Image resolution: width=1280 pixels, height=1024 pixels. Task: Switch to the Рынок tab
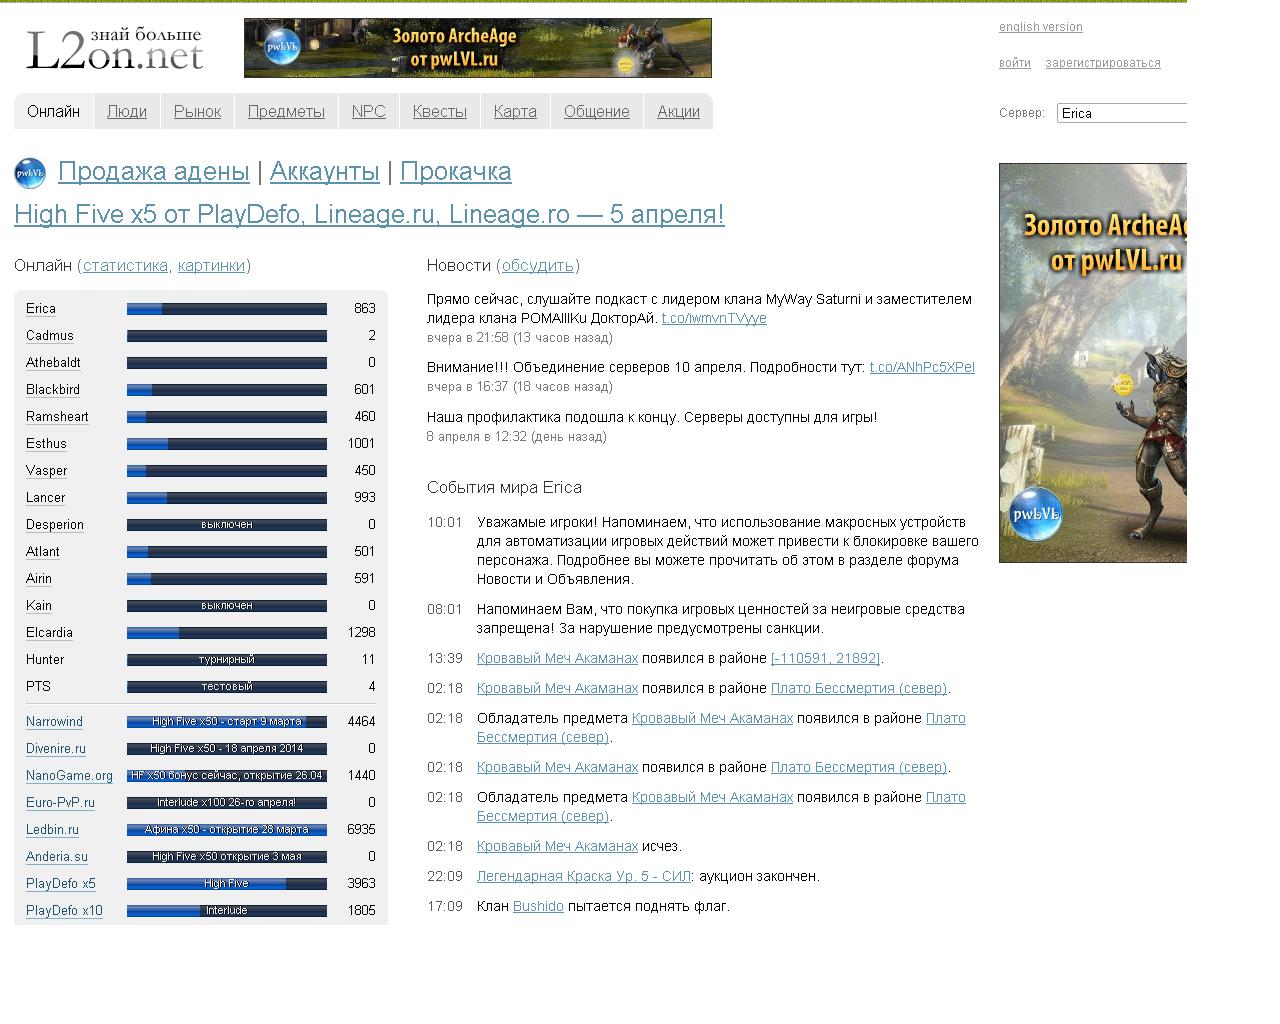197,112
